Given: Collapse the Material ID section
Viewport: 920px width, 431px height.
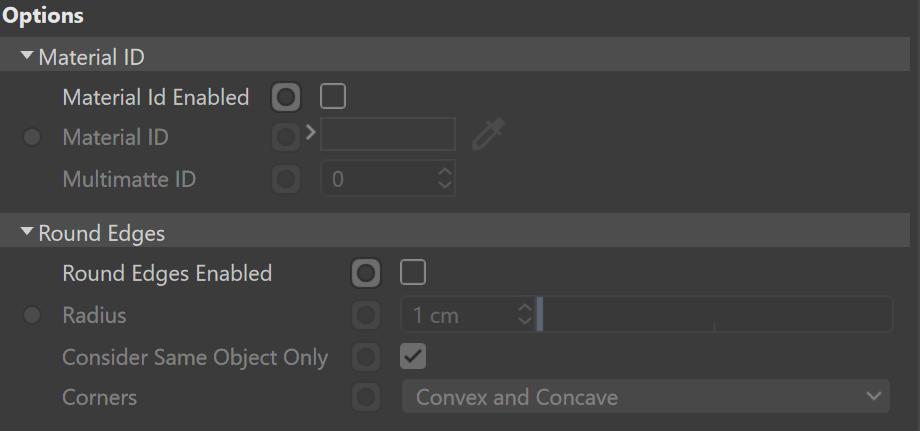Looking at the screenshot, I should click(x=27, y=56).
